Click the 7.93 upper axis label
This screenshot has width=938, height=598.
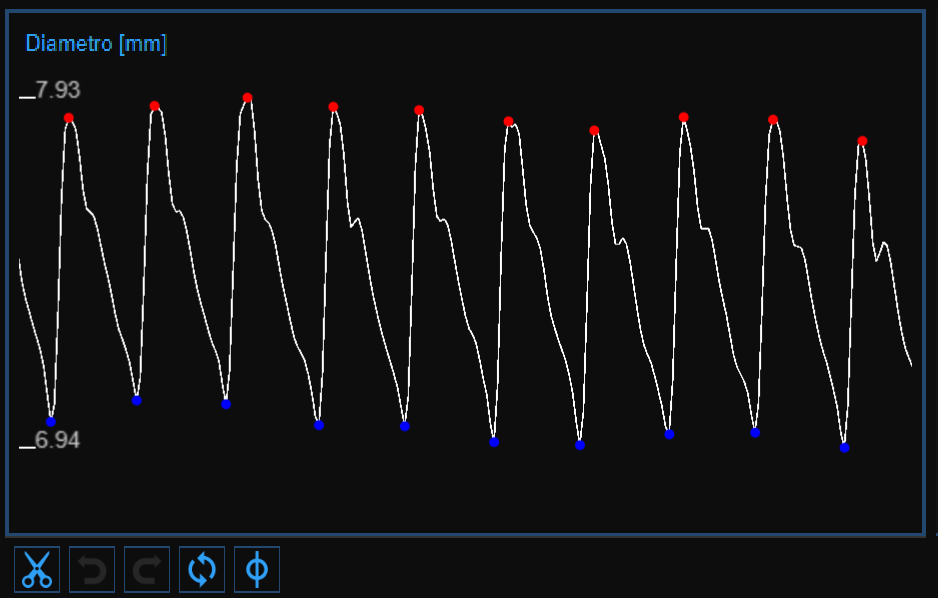point(57,91)
